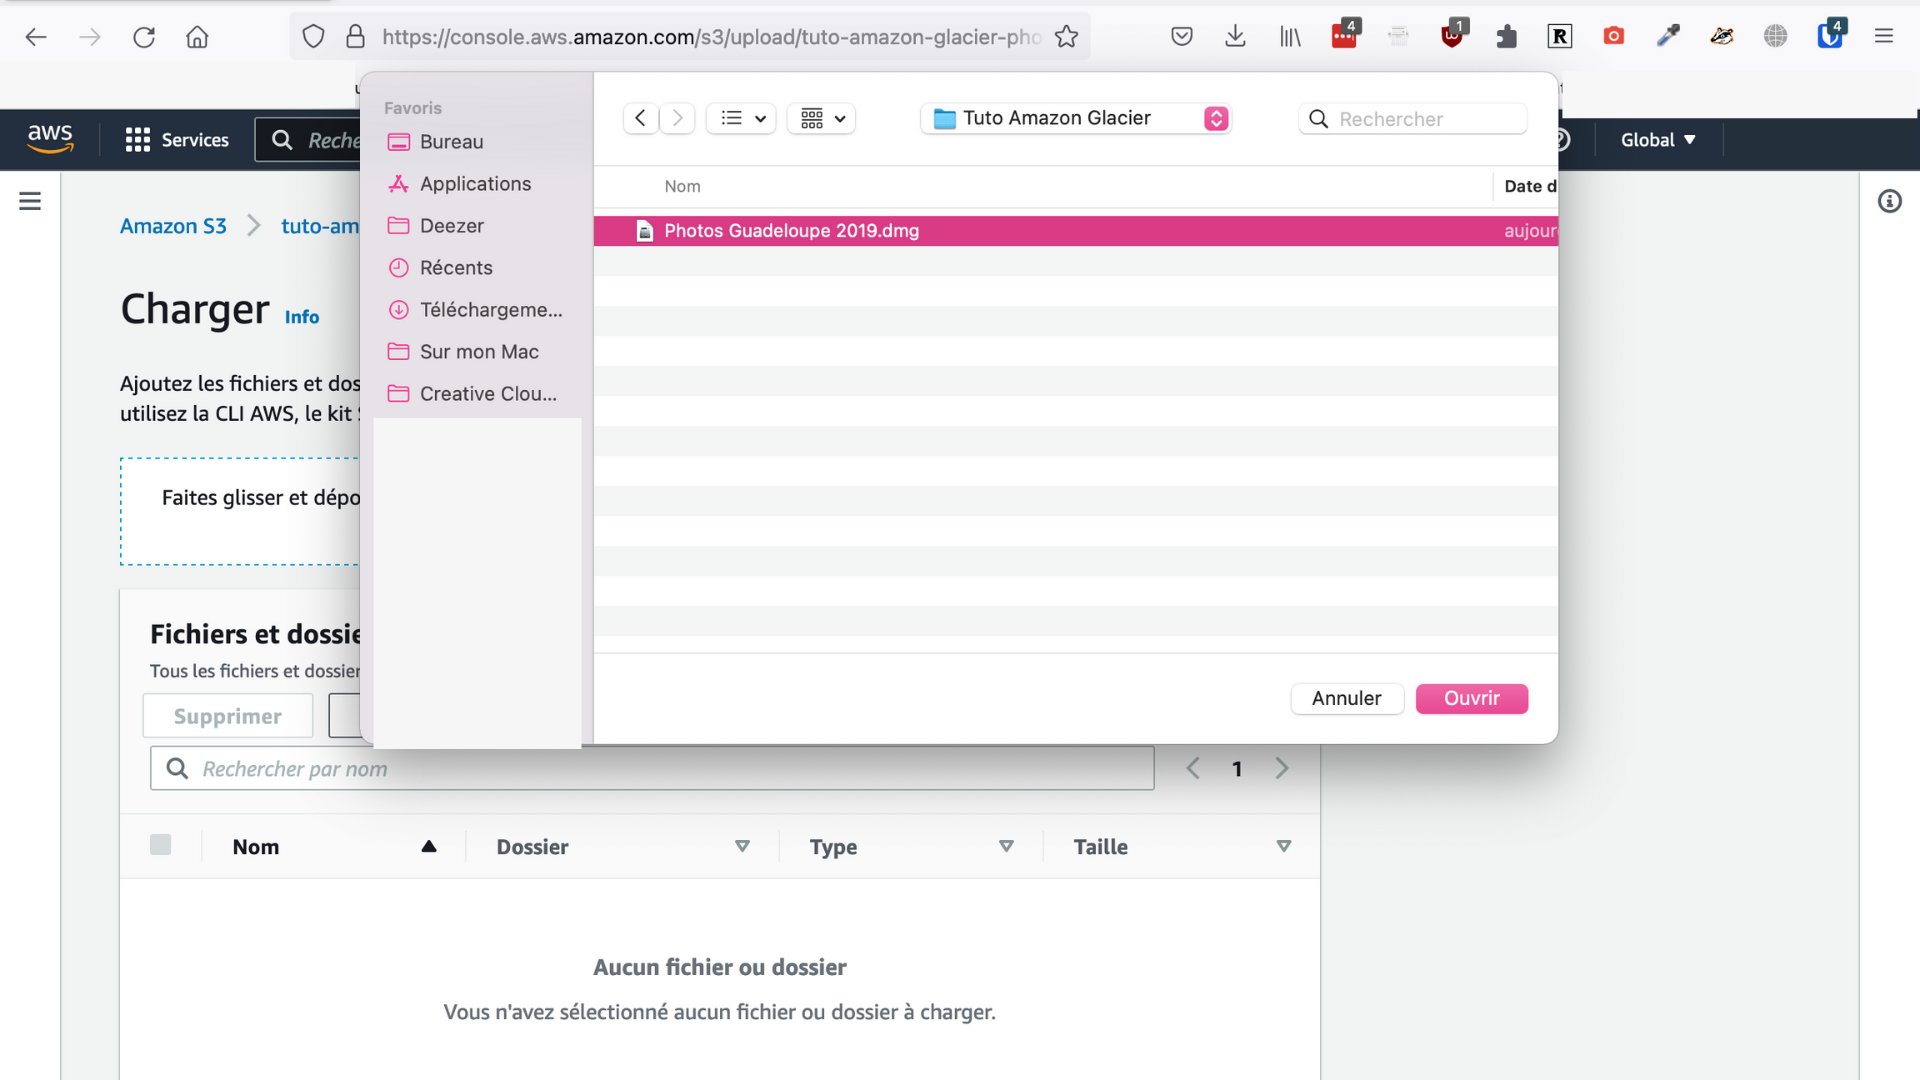1920x1080 pixels.
Task: Click the file dialog back arrow
Action: coord(640,118)
